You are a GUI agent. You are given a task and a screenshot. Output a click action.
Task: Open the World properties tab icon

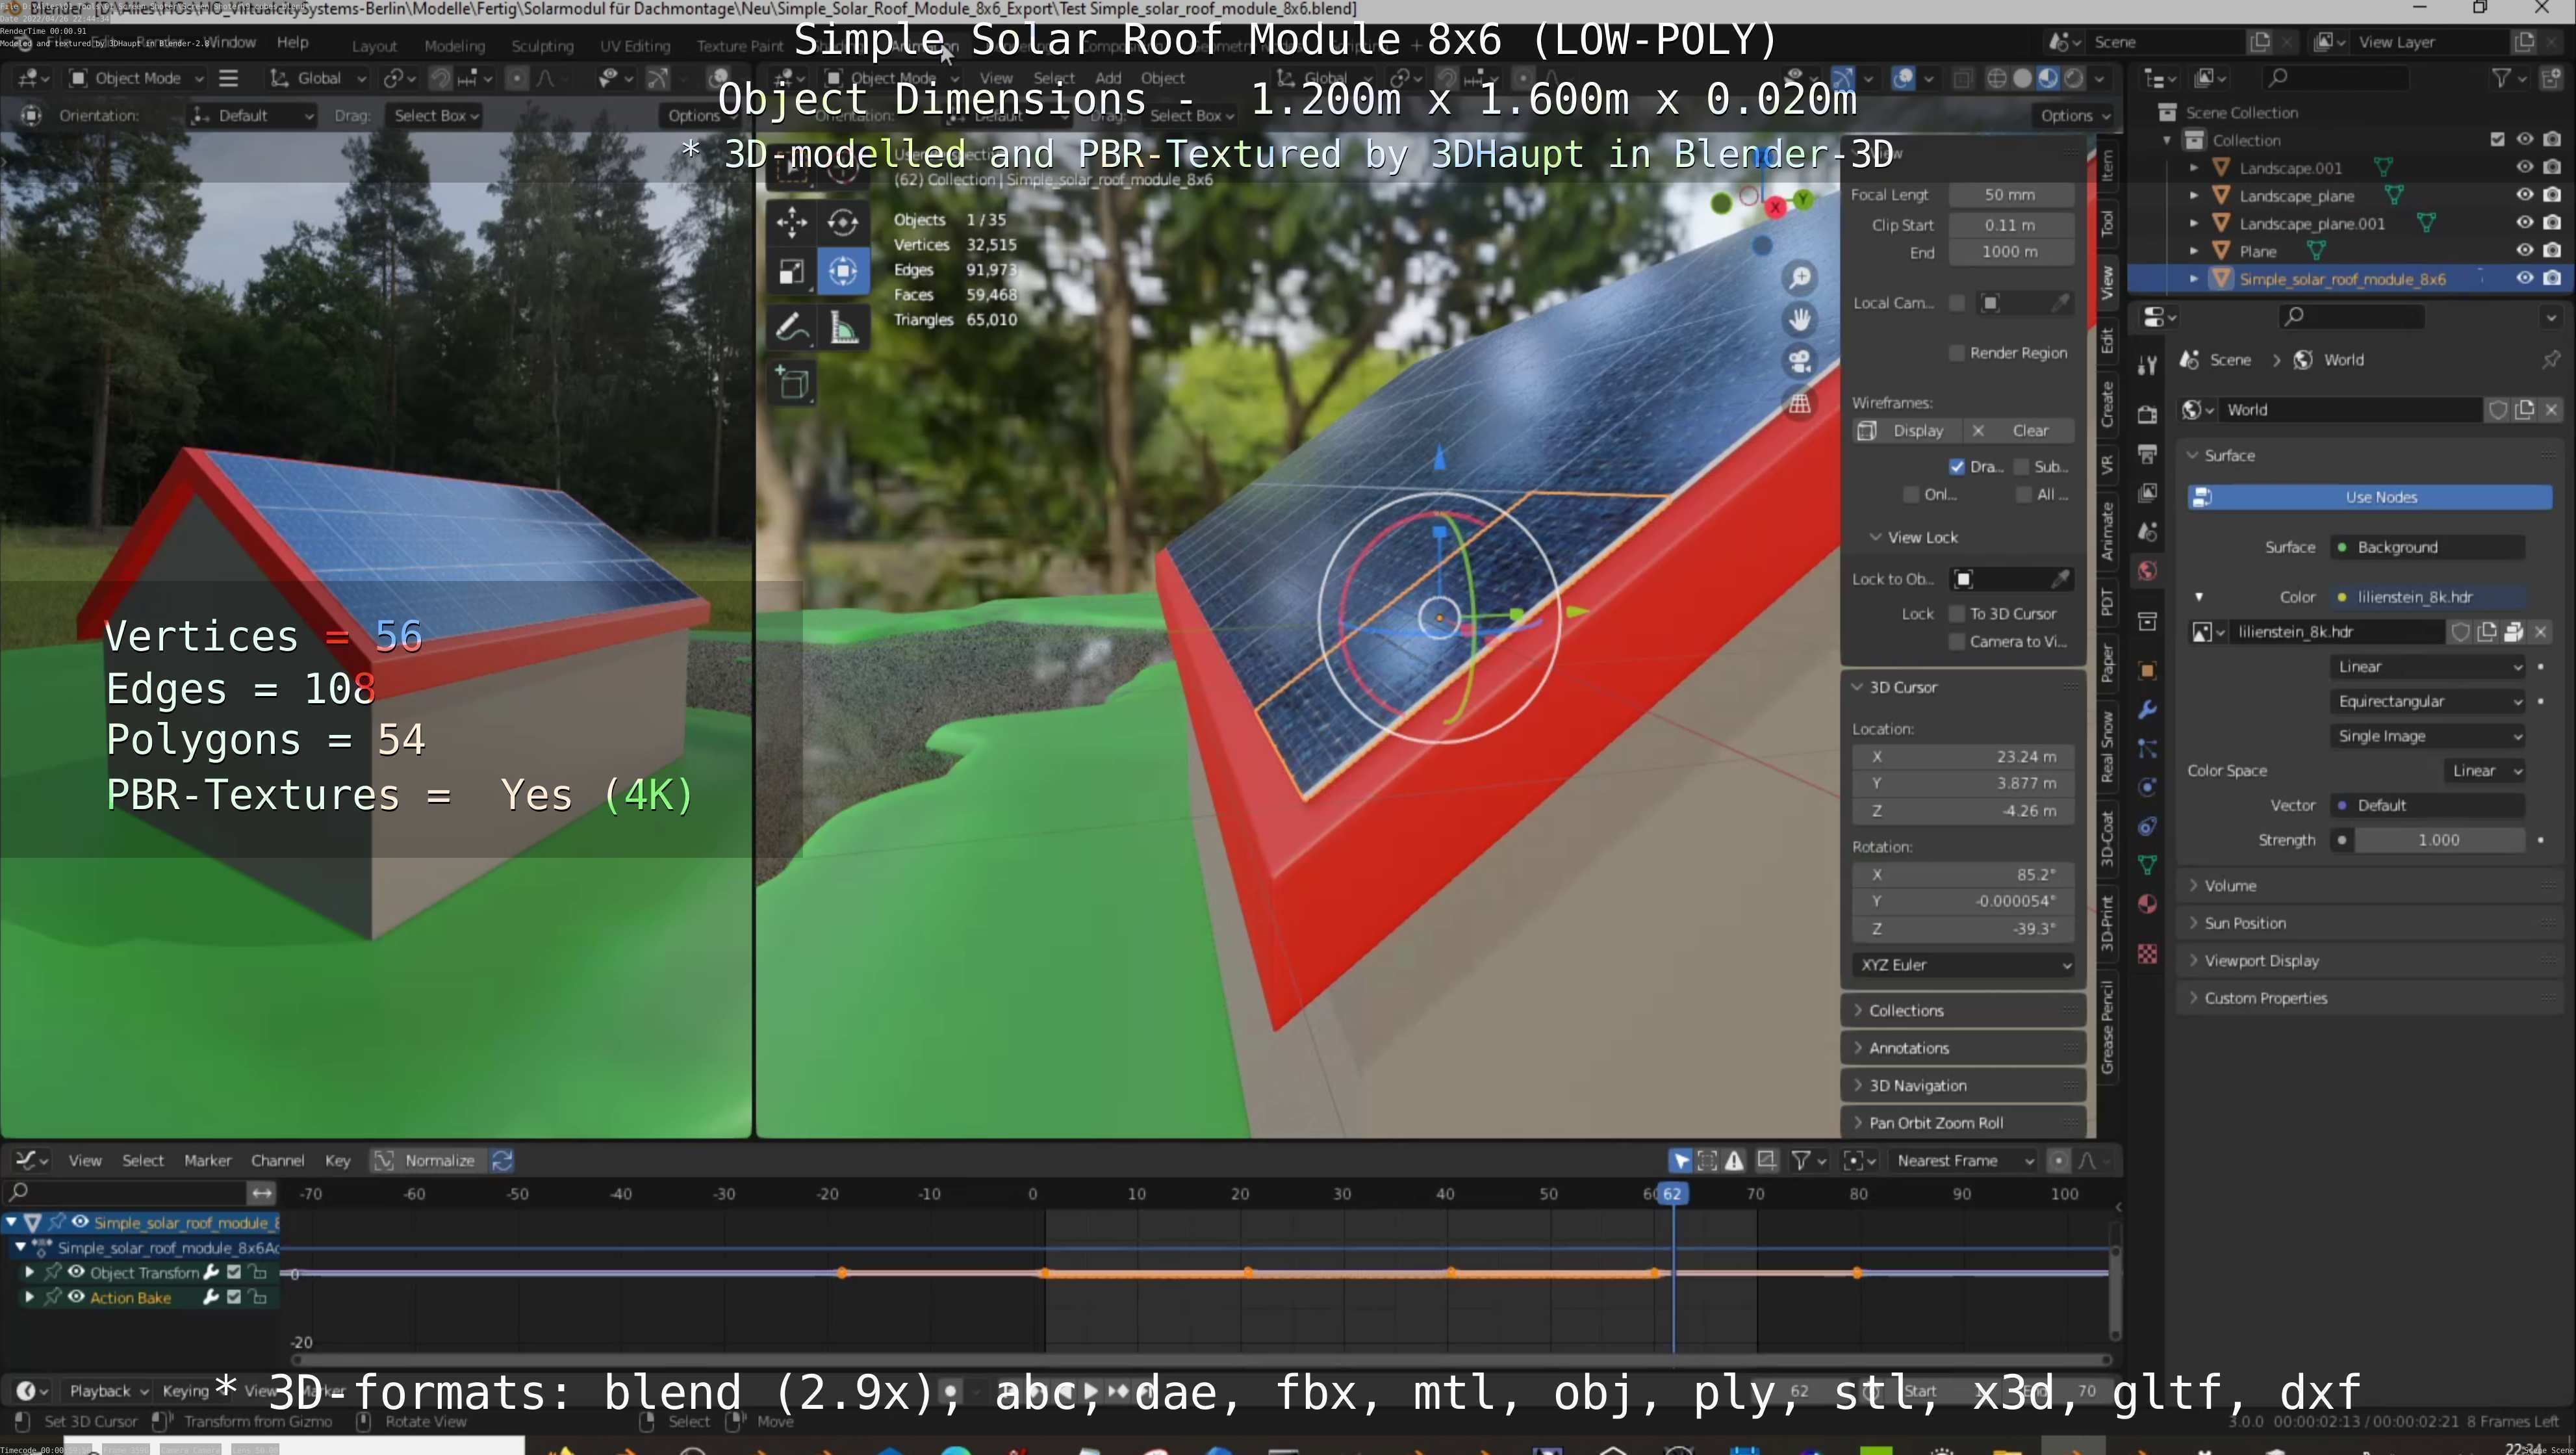pyautogui.click(x=2147, y=571)
